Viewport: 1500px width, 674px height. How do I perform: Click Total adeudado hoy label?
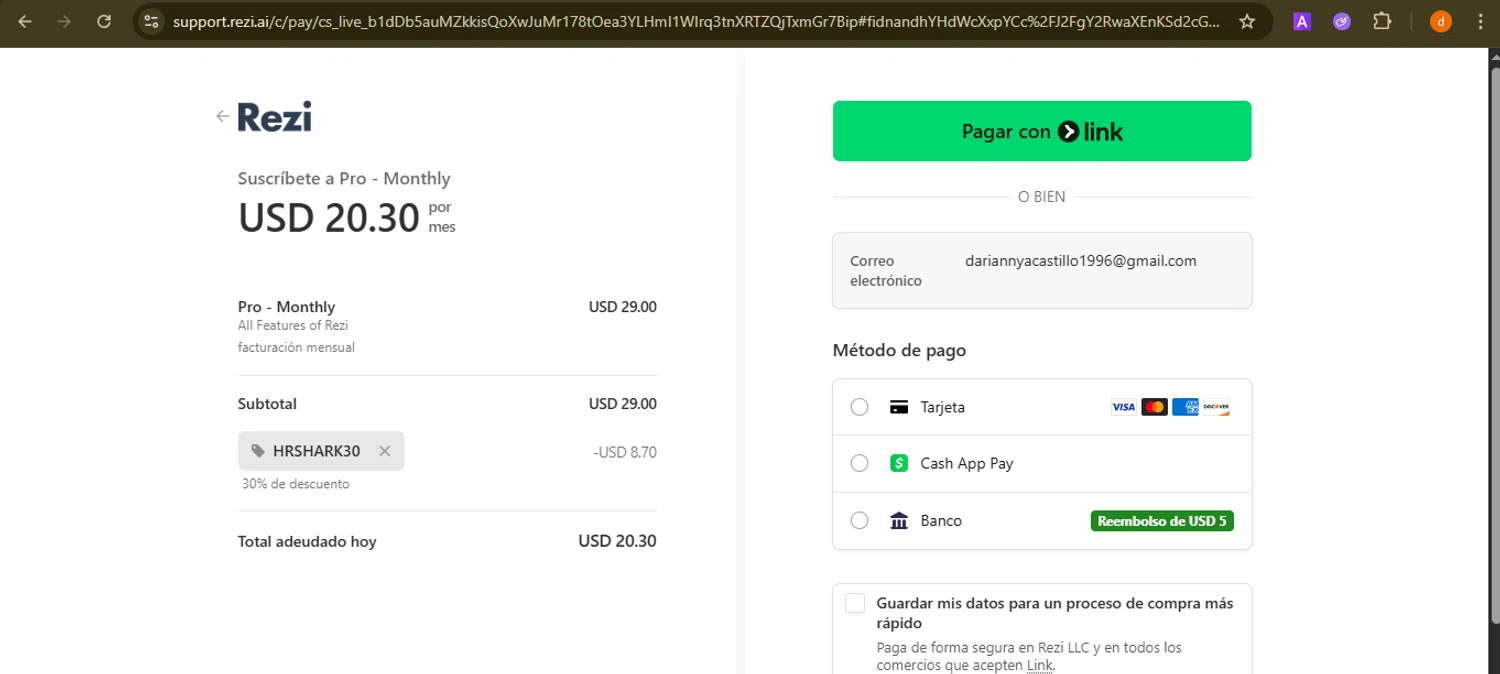[307, 541]
